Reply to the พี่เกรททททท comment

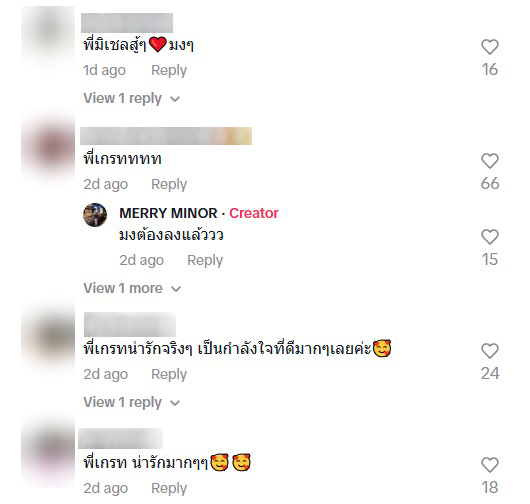(x=169, y=184)
